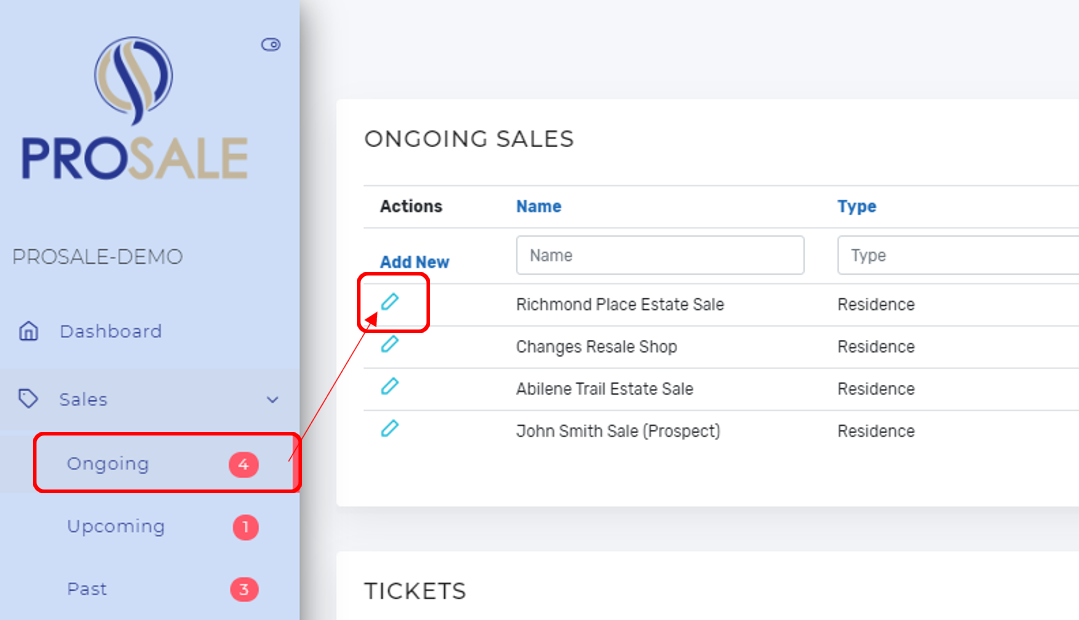The width and height of the screenshot is (1079, 620).
Task: Click the Sales tag icon
Action: pos(28,398)
